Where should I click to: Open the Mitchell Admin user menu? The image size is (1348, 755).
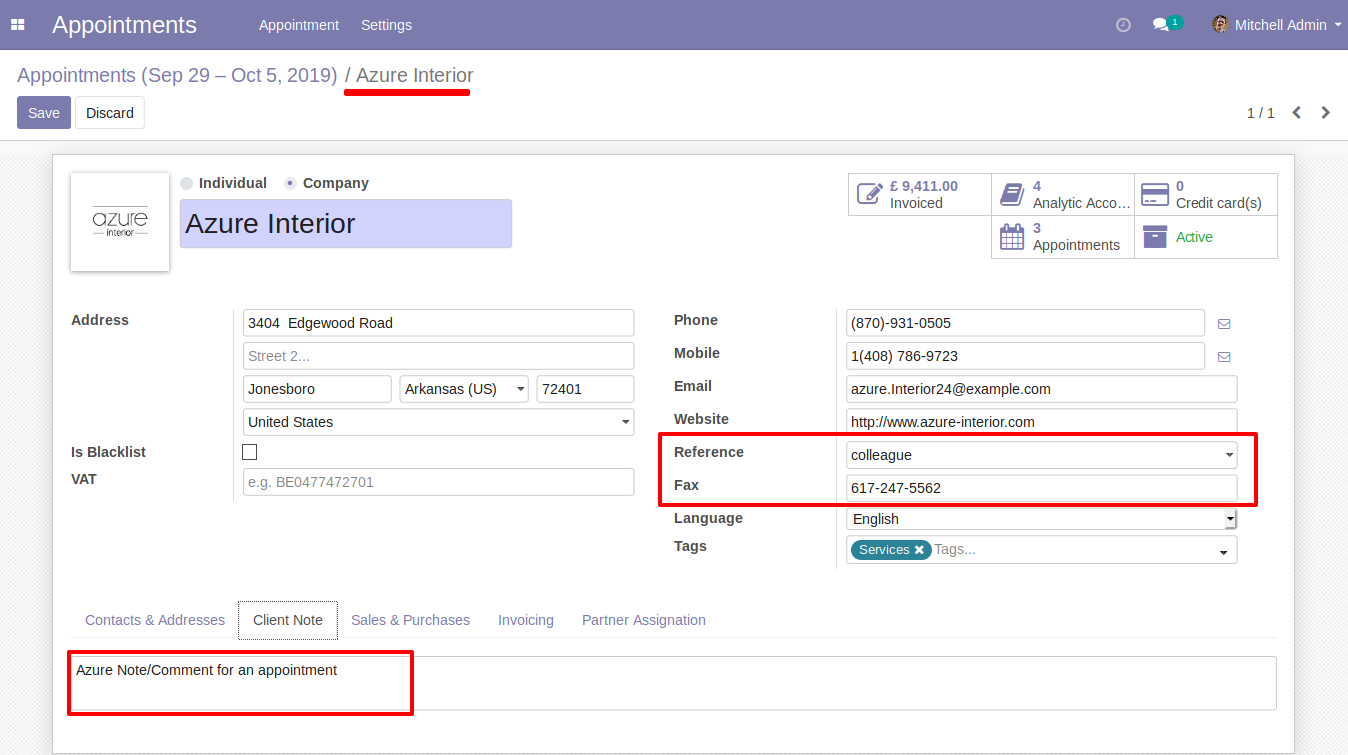click(x=1276, y=25)
